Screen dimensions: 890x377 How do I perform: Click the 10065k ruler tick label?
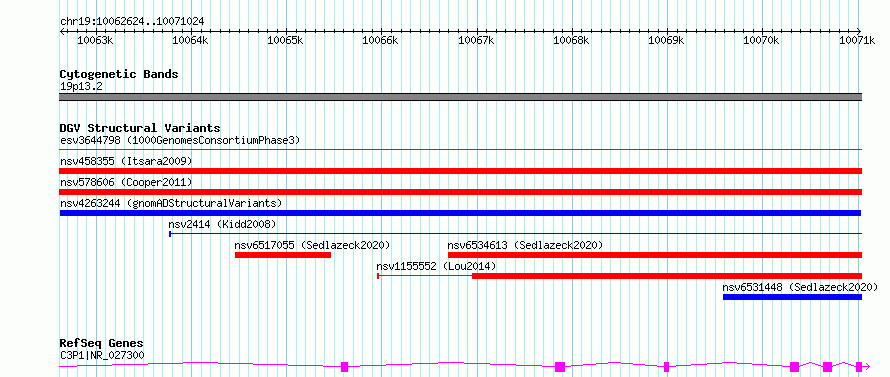point(286,41)
